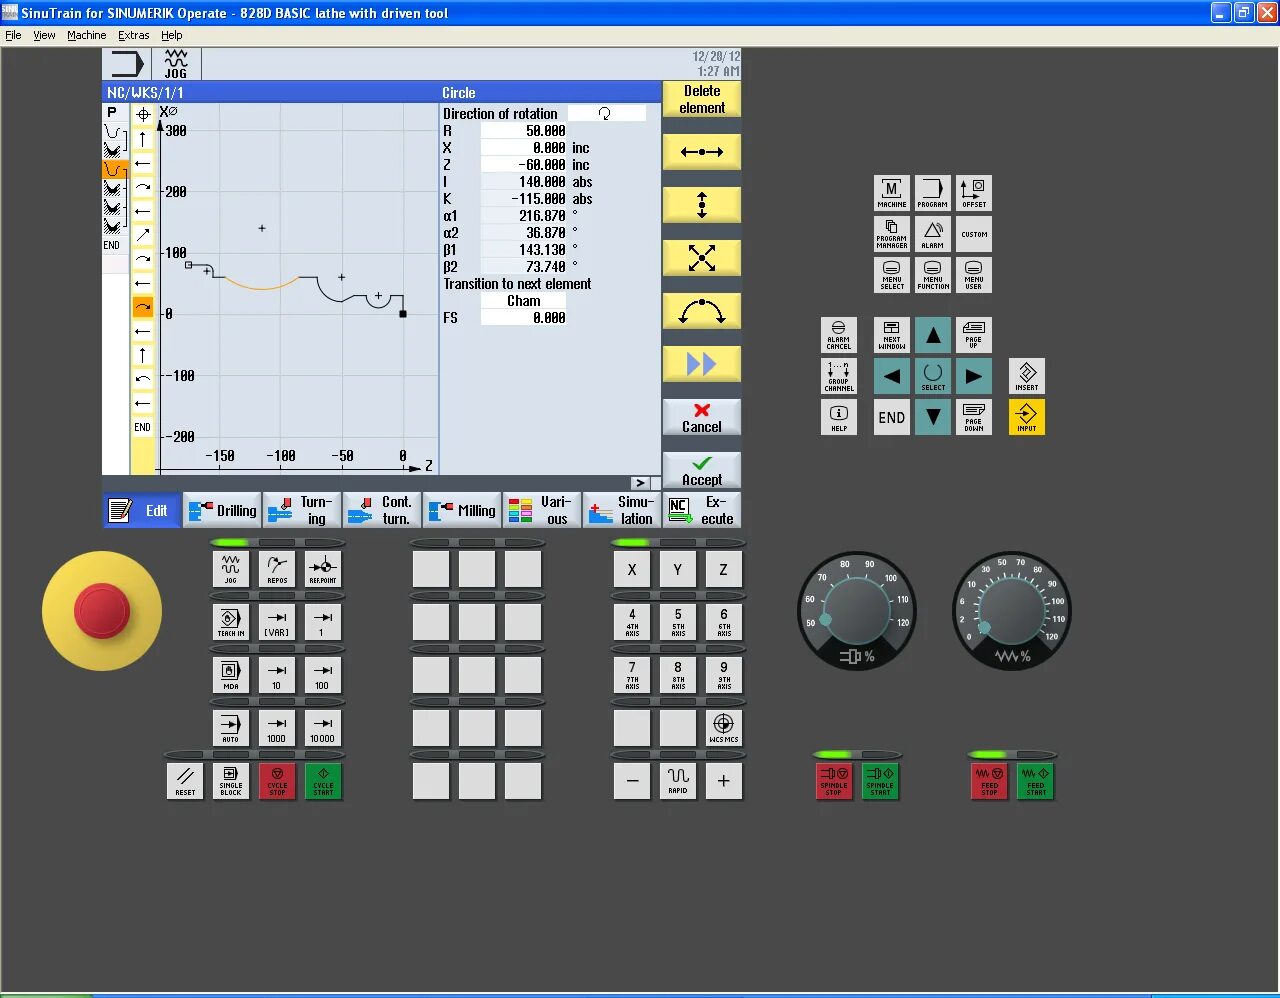Click the MENU SELECT key
Screen dimensions: 1280x998
pyautogui.click(x=892, y=275)
